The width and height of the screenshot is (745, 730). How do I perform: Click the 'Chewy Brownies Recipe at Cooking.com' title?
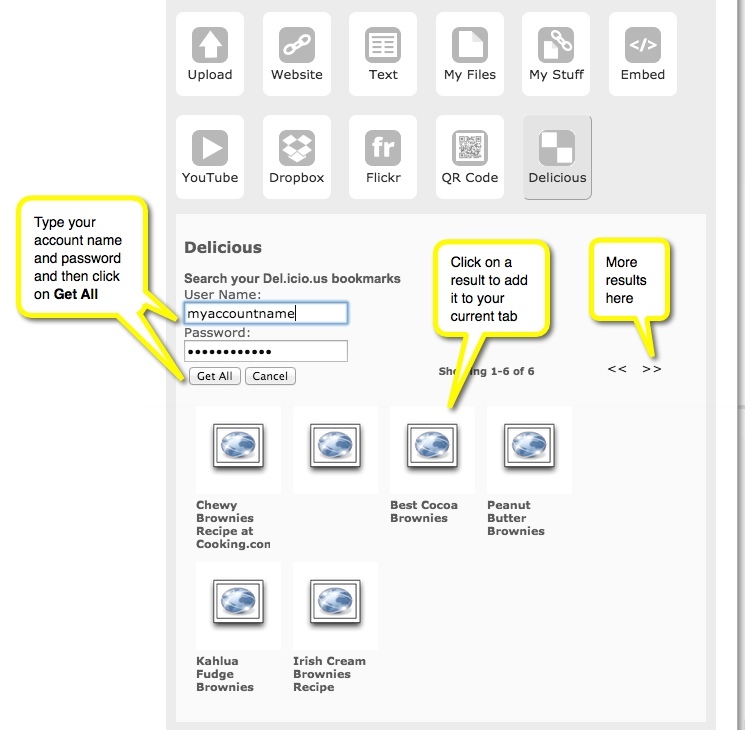point(233,525)
